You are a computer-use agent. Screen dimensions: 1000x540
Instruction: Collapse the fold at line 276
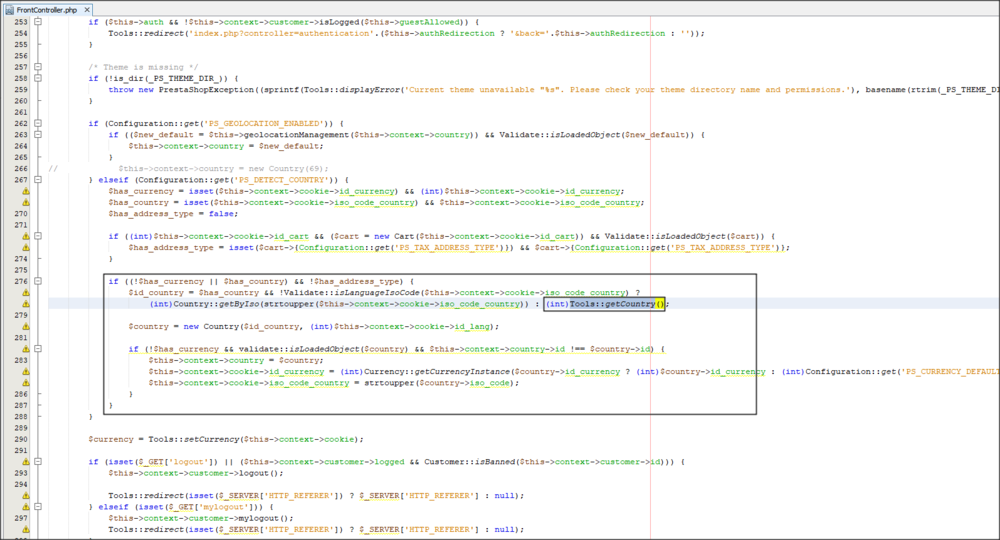pyautogui.click(x=38, y=281)
